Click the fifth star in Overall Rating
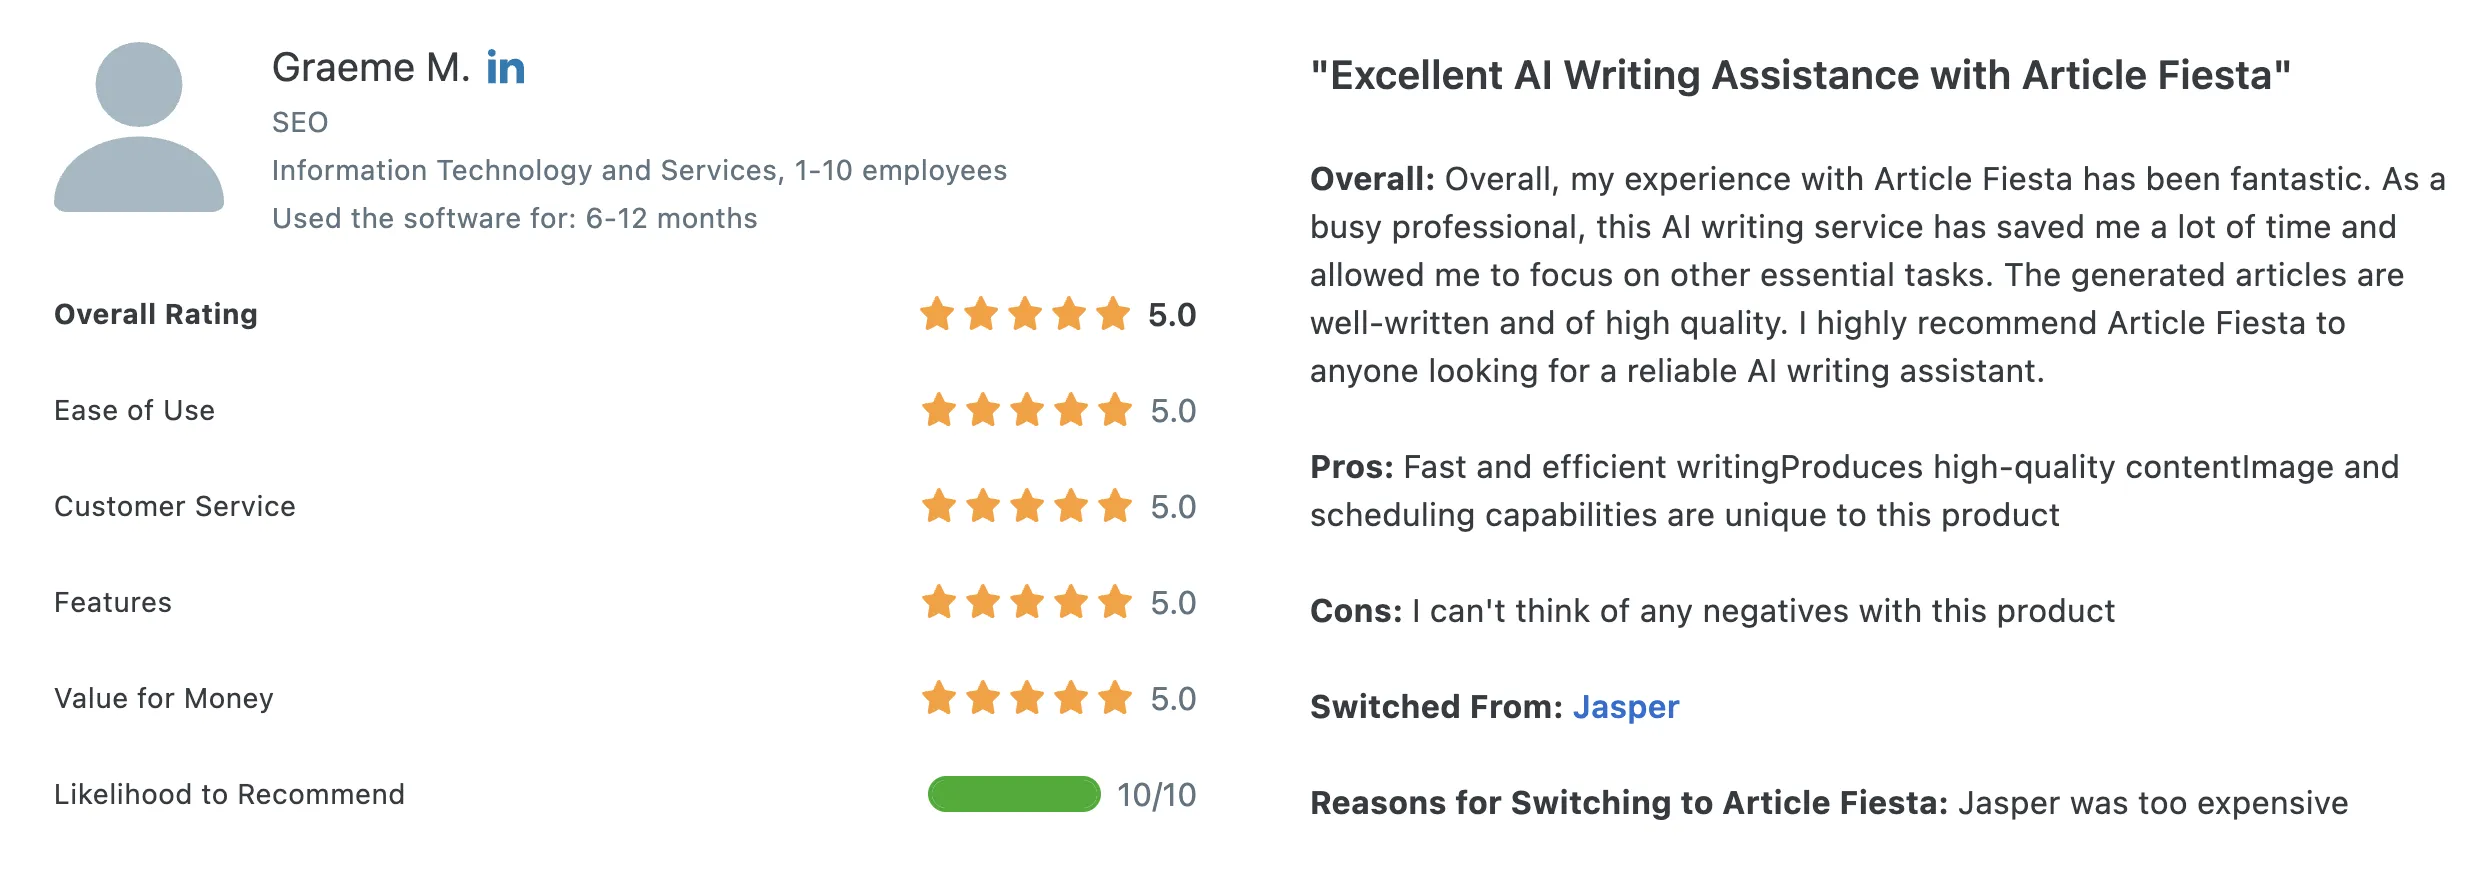Screen dimensions: 2480x880 pos(1112,314)
